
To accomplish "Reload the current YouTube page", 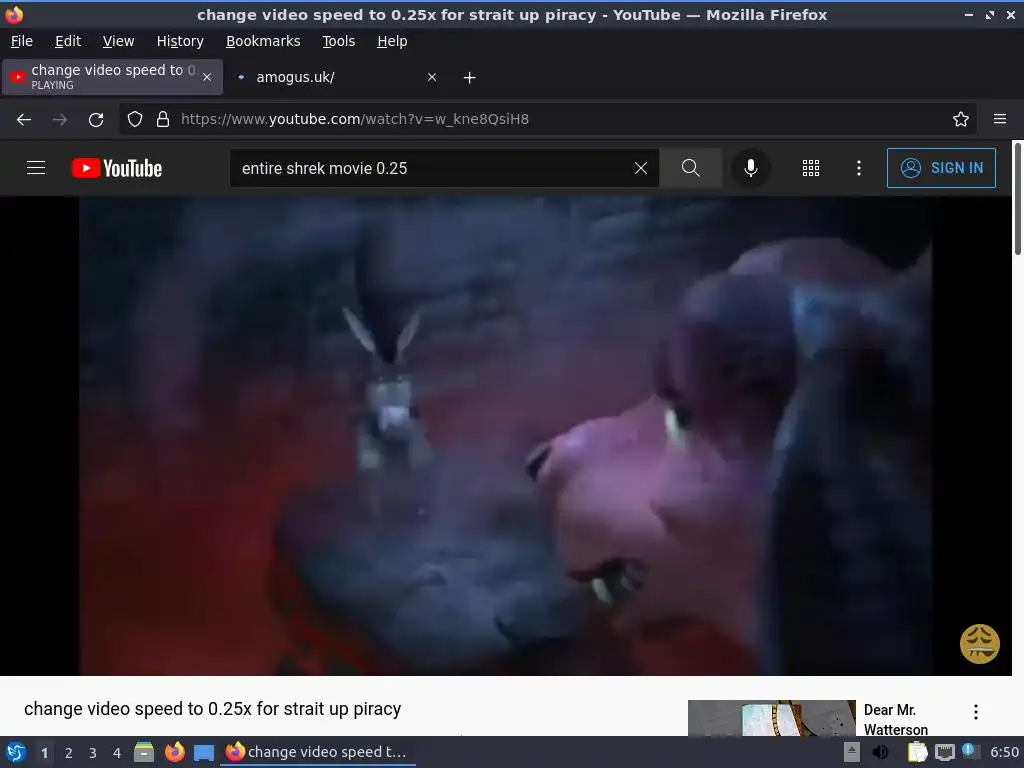I will point(96,120).
